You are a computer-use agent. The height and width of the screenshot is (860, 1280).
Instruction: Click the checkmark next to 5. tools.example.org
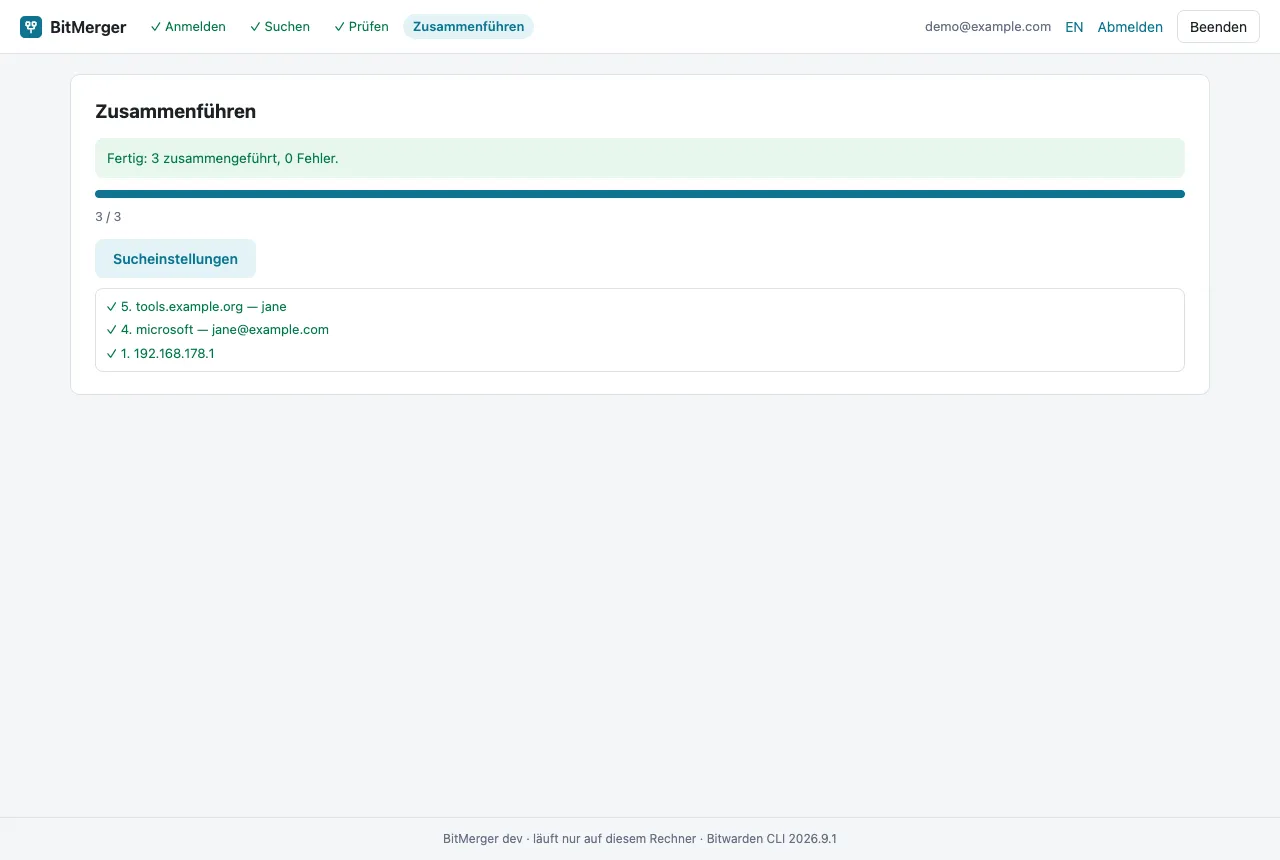tap(111, 307)
